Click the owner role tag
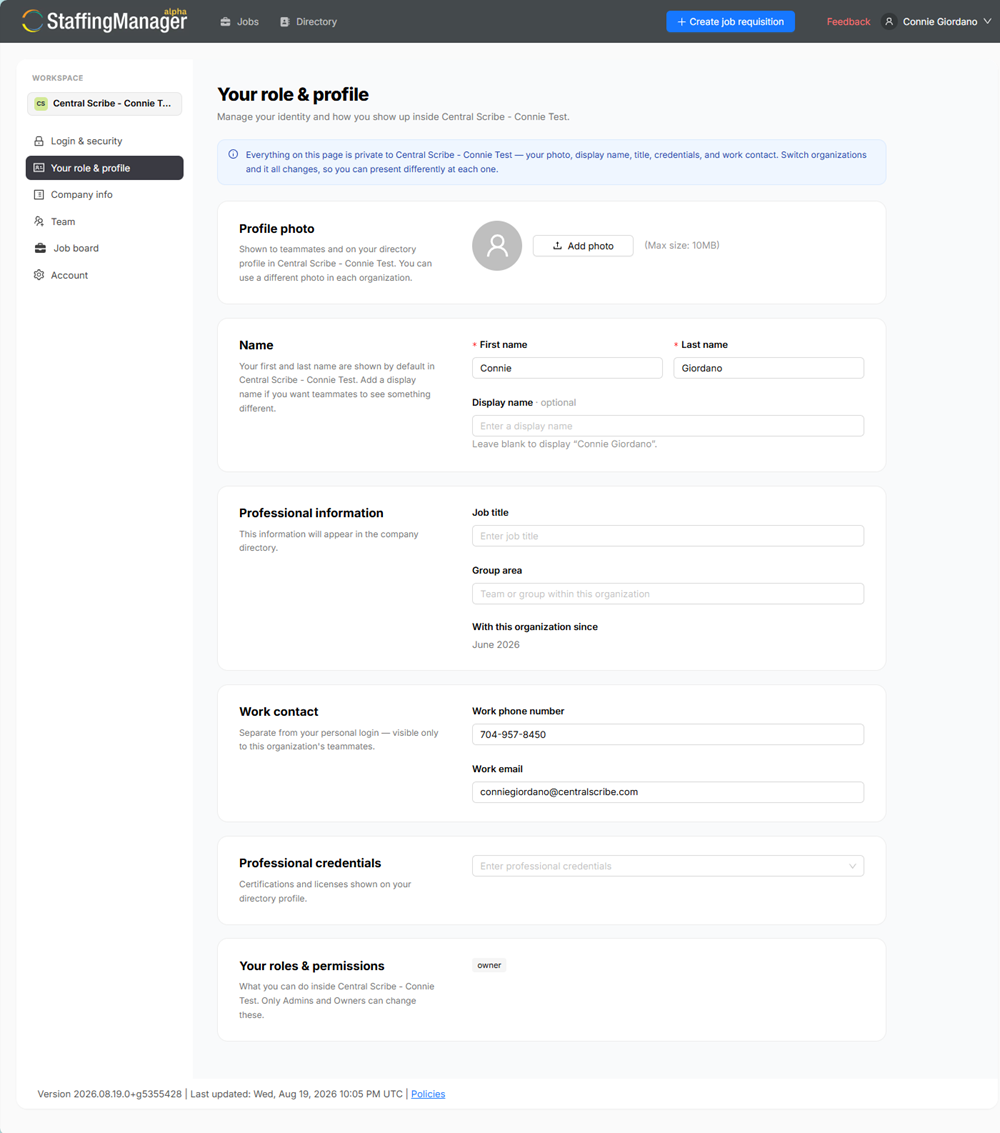Viewport: 1000px width, 1133px height. [x=489, y=965]
